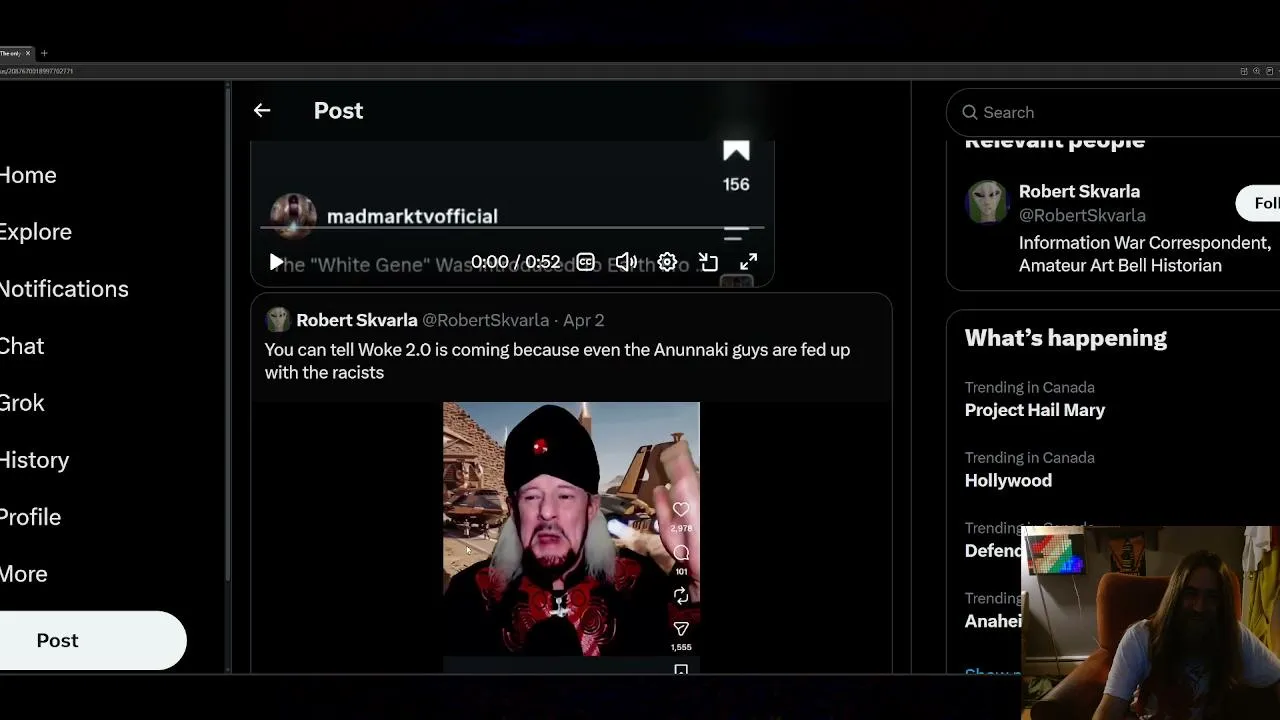
Task: Open Robert Skvarla's avatar in quoted post
Action: coord(277,320)
